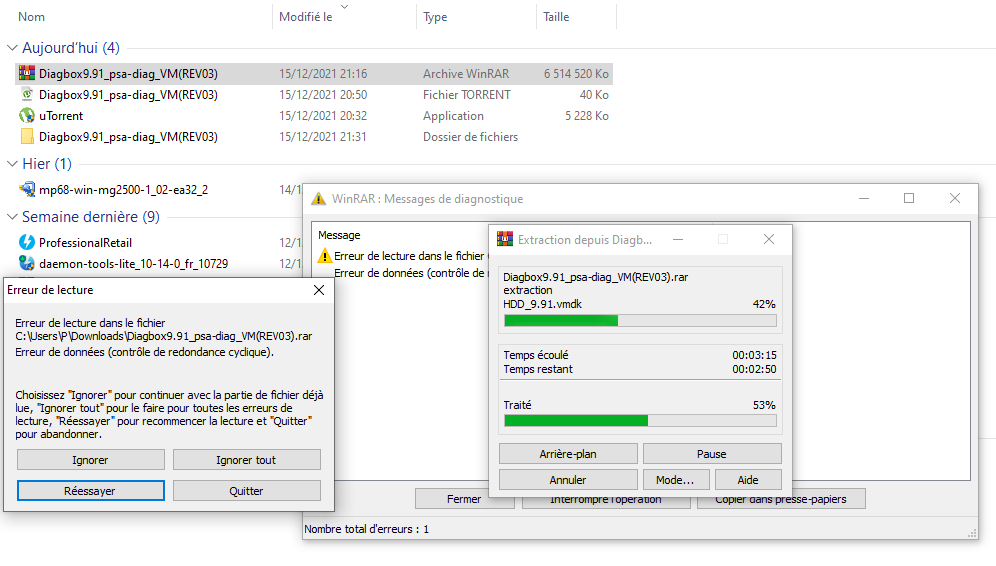This screenshot has height=566, width=996.
Task: Maximize the WinRAR diagnostic messages window
Action: (x=909, y=198)
